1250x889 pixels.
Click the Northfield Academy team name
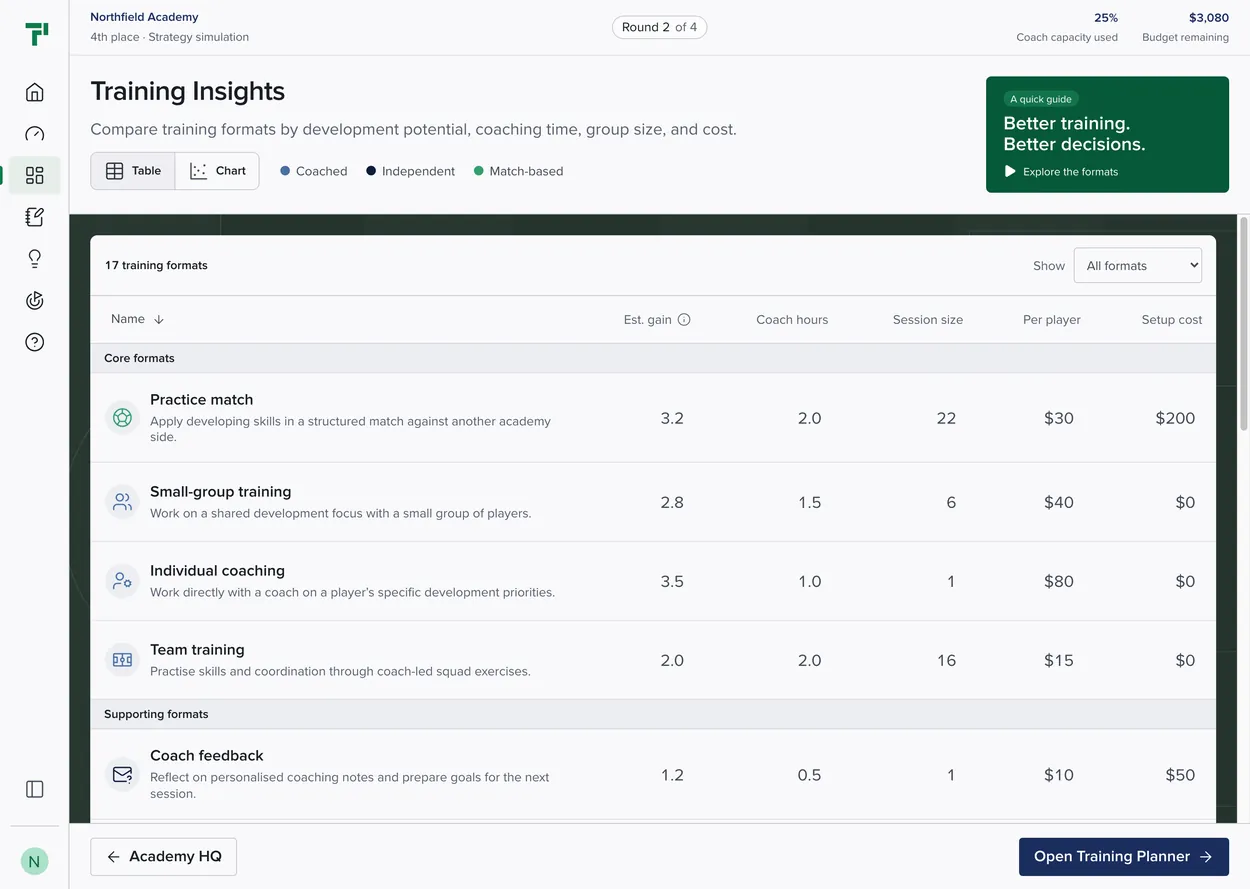[x=144, y=17]
